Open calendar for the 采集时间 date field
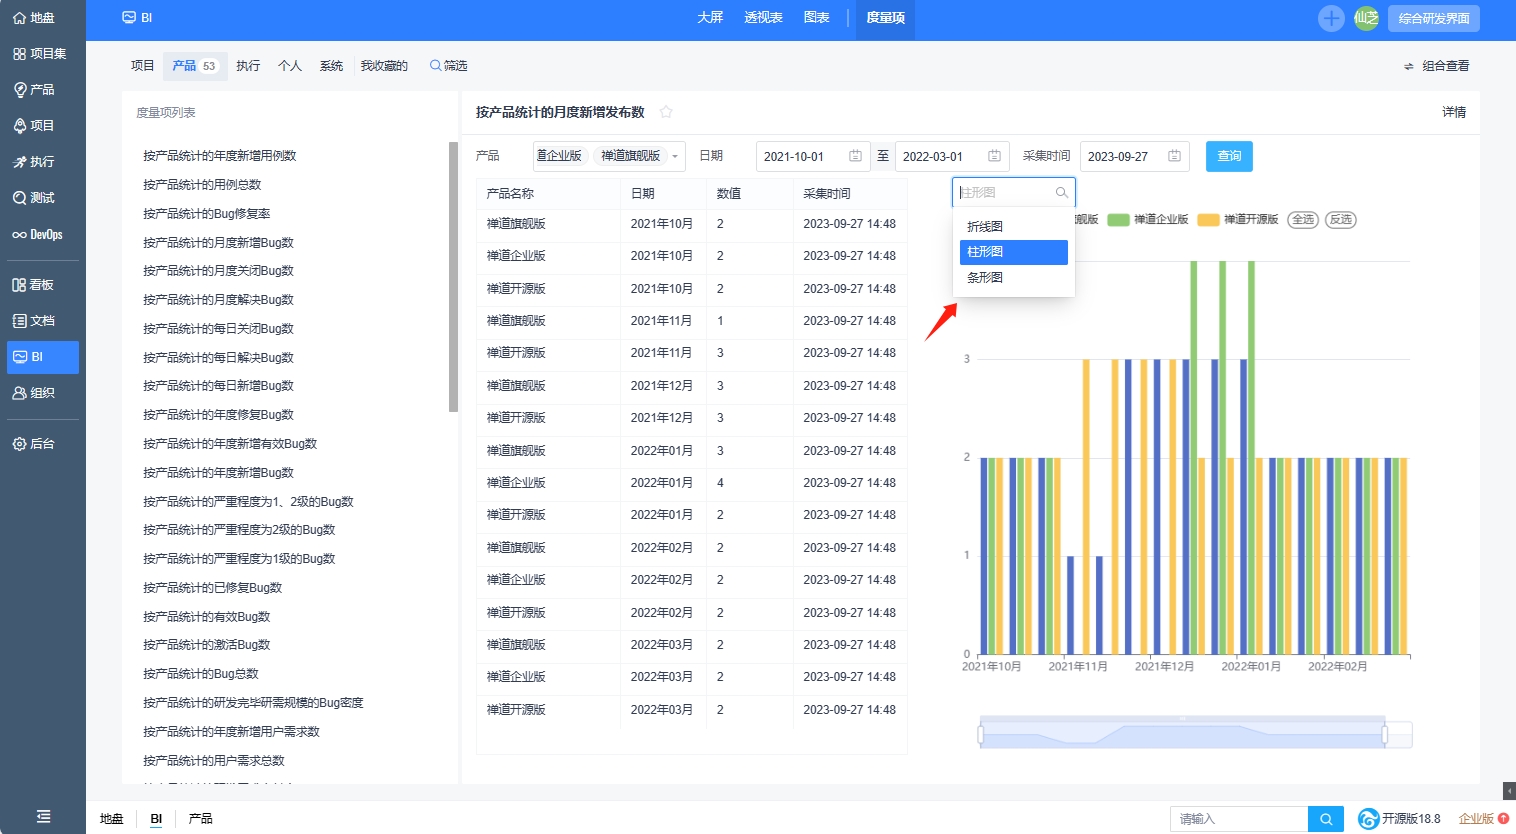This screenshot has height=834, width=1516. point(1174,156)
